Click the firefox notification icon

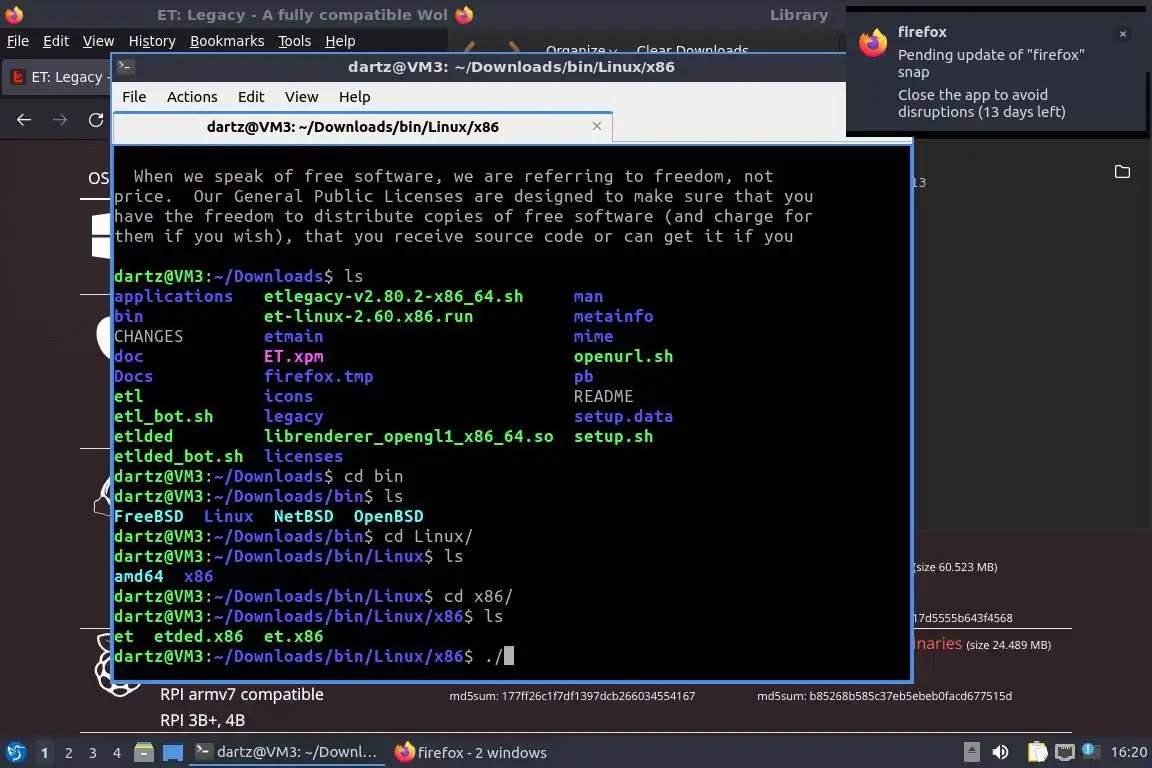pos(873,43)
